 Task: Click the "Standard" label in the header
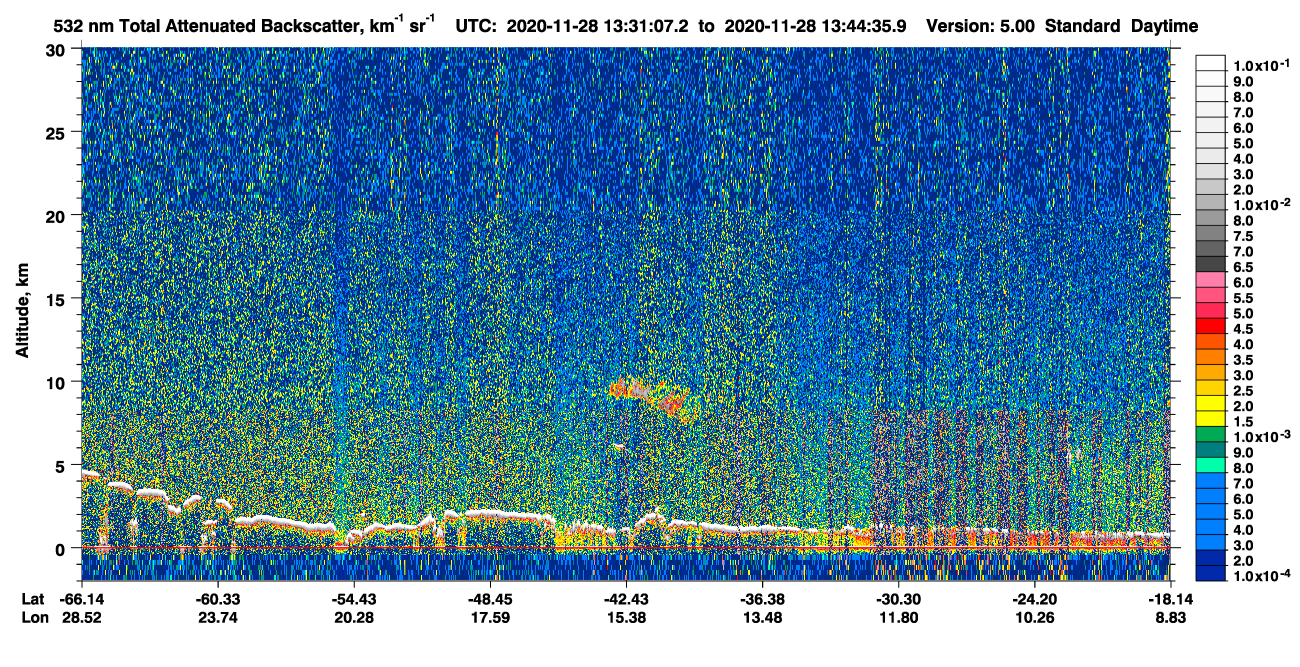(x=1083, y=25)
